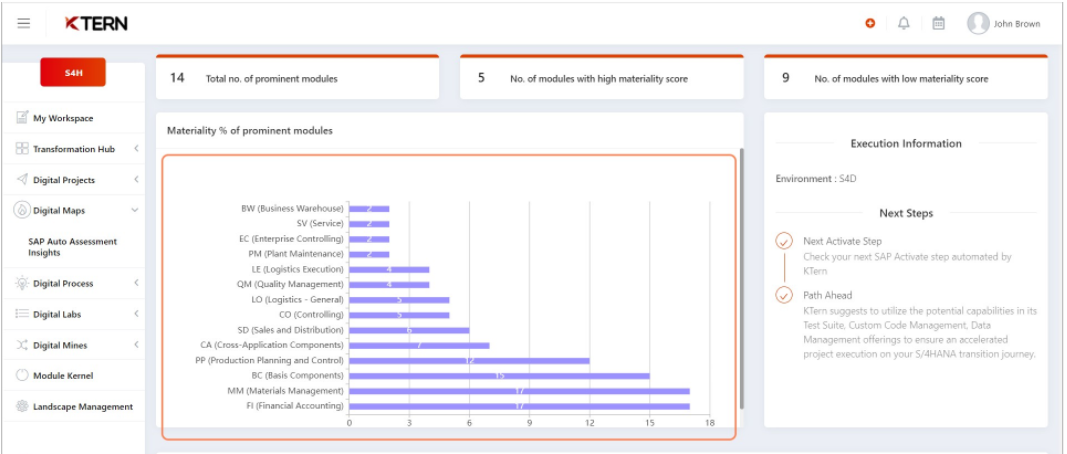
Task: Click the SD (Sales and Distribution) bar
Action: 409,330
